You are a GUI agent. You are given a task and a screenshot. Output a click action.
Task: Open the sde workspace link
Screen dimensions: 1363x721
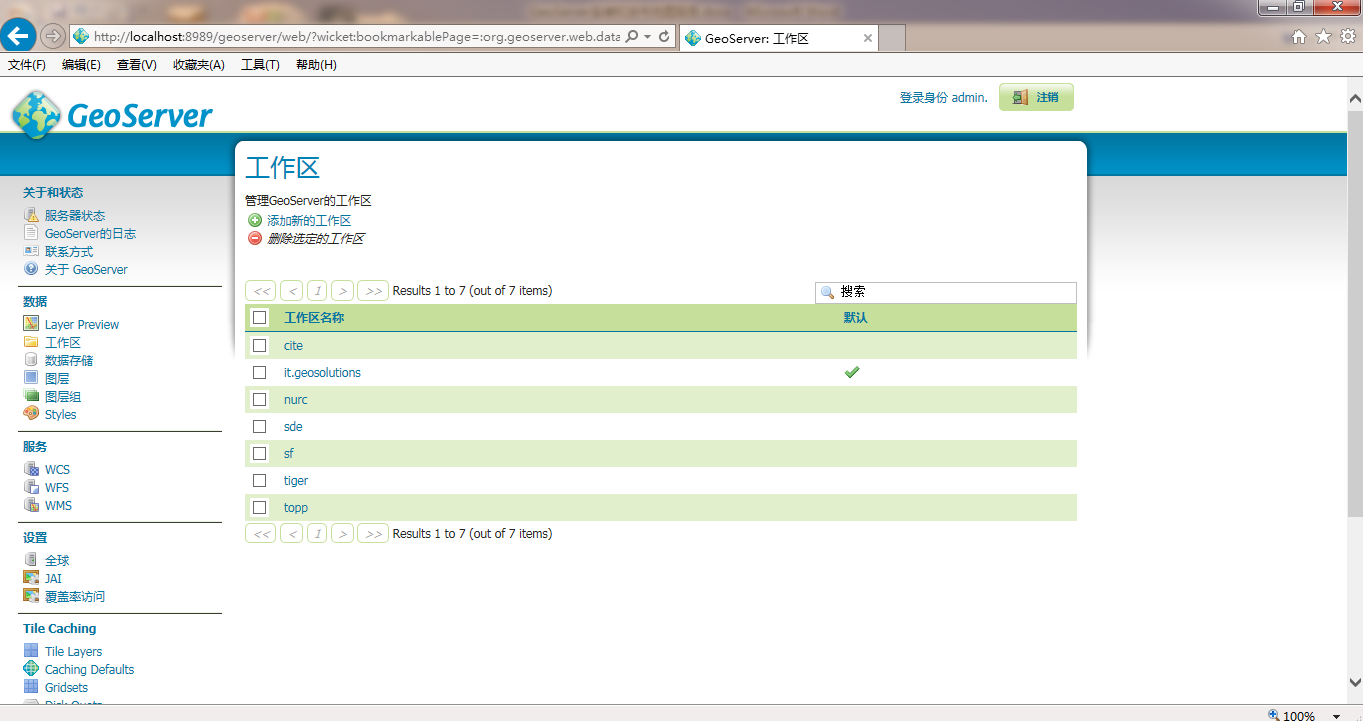[293, 426]
